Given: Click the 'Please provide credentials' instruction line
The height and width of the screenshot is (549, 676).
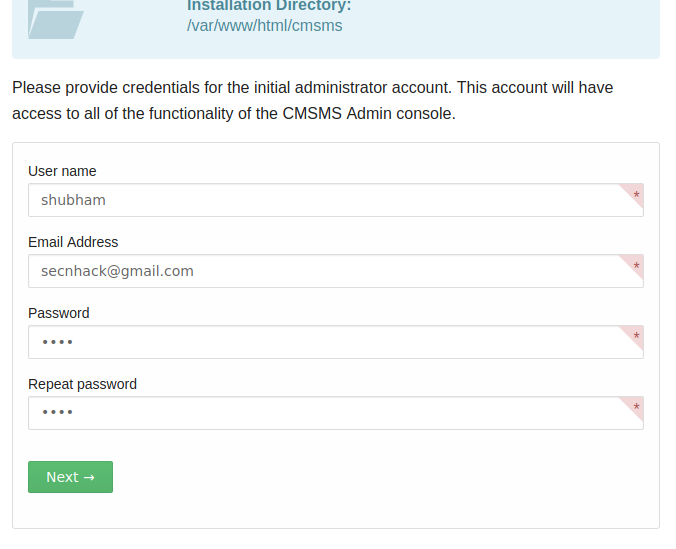Looking at the screenshot, I should (313, 88).
